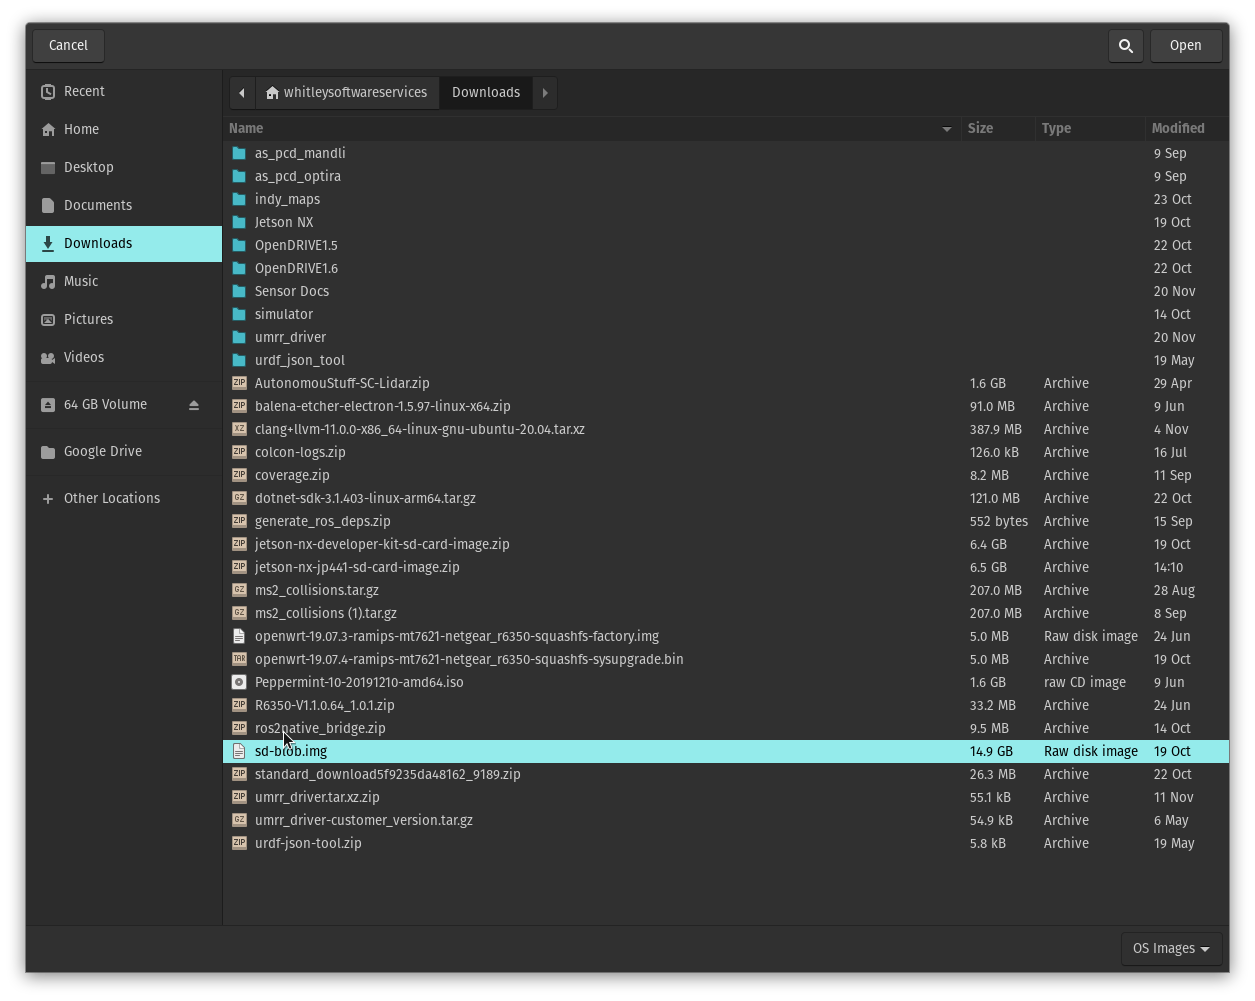1255x1001 pixels.
Task: Select Recent in the sidebar
Action: coord(124,92)
